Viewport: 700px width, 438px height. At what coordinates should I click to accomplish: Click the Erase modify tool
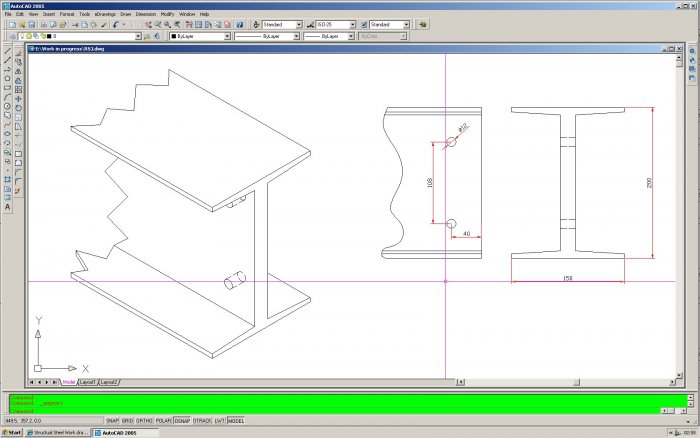[x=18, y=53]
